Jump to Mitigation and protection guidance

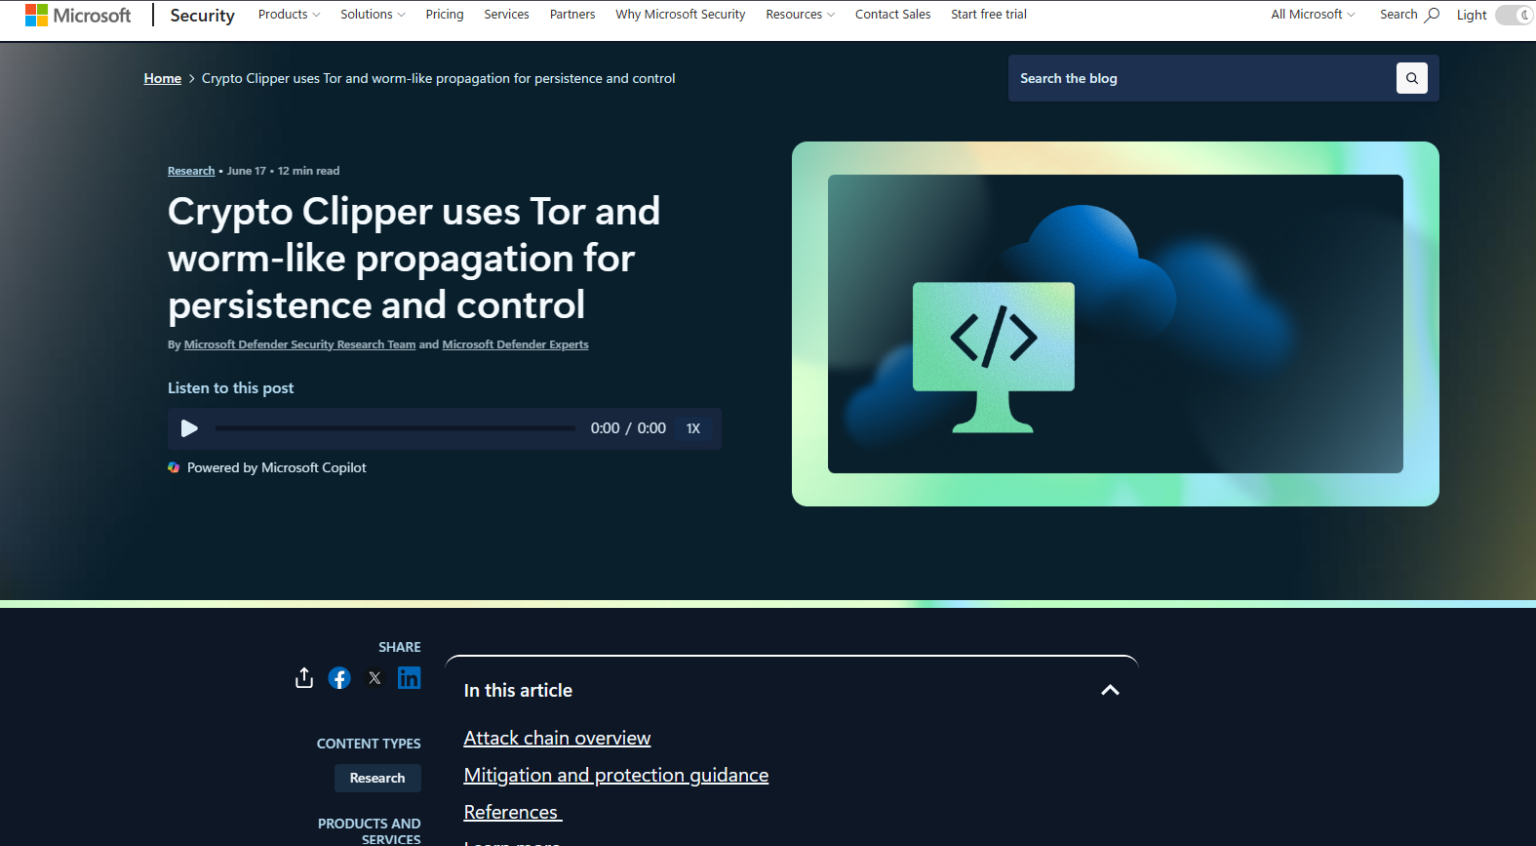pos(616,775)
